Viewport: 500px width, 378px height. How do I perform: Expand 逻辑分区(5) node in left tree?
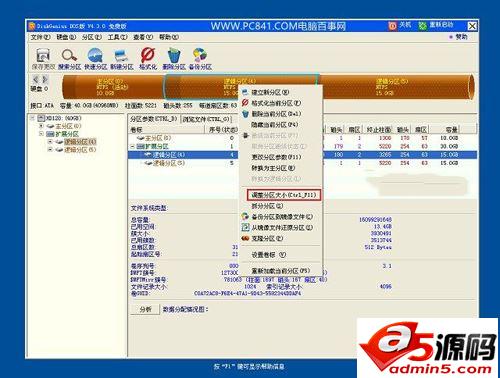point(50,150)
